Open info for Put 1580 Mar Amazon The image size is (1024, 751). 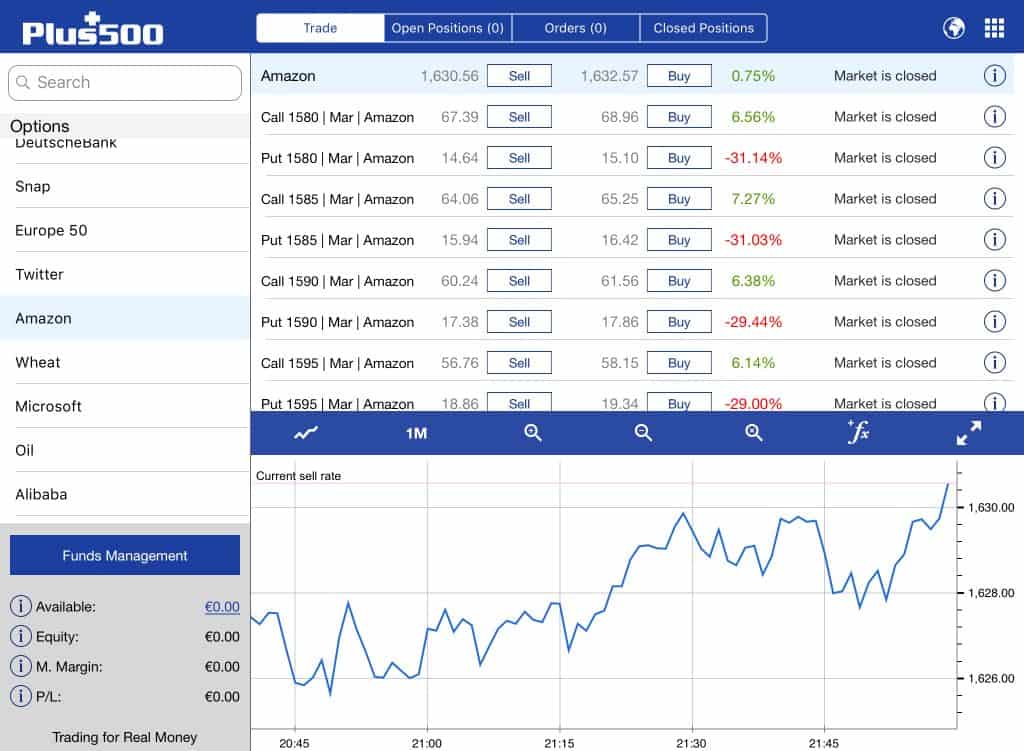pyautogui.click(x=994, y=157)
